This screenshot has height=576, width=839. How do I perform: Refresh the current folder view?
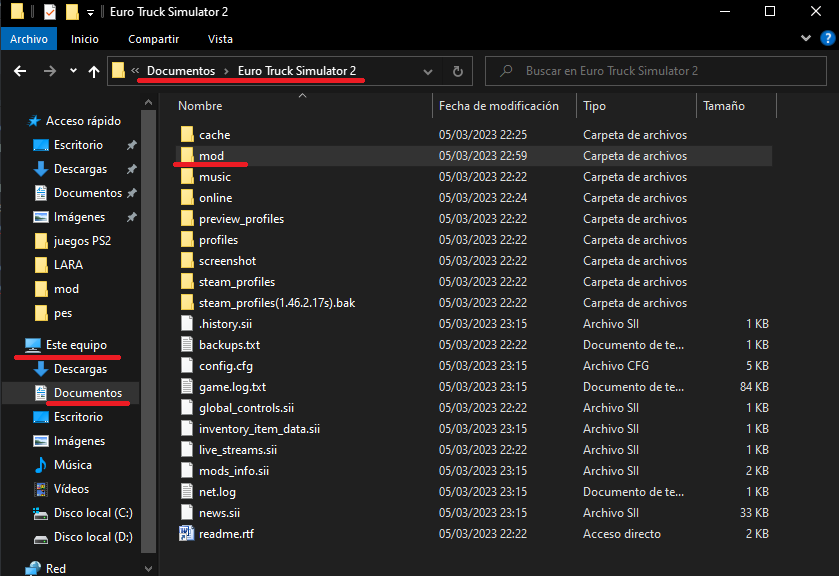tap(457, 71)
